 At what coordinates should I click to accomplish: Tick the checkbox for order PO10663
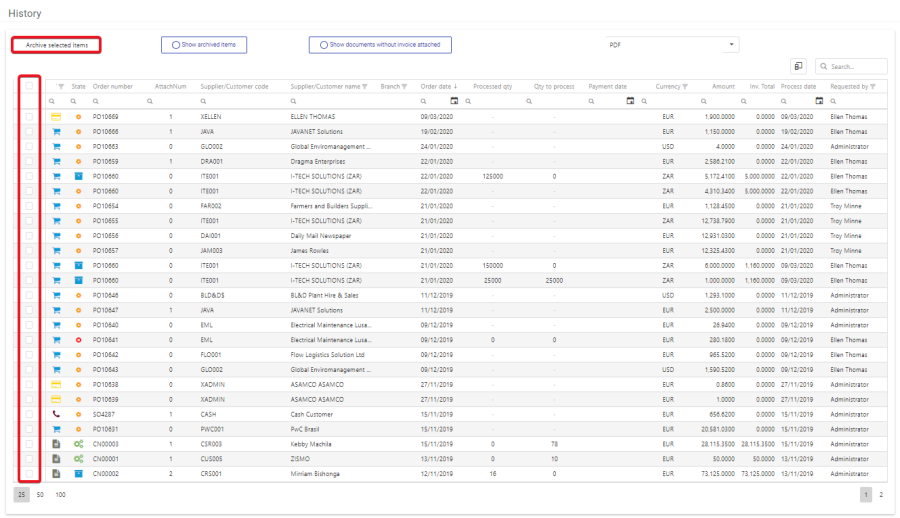pos(29,146)
